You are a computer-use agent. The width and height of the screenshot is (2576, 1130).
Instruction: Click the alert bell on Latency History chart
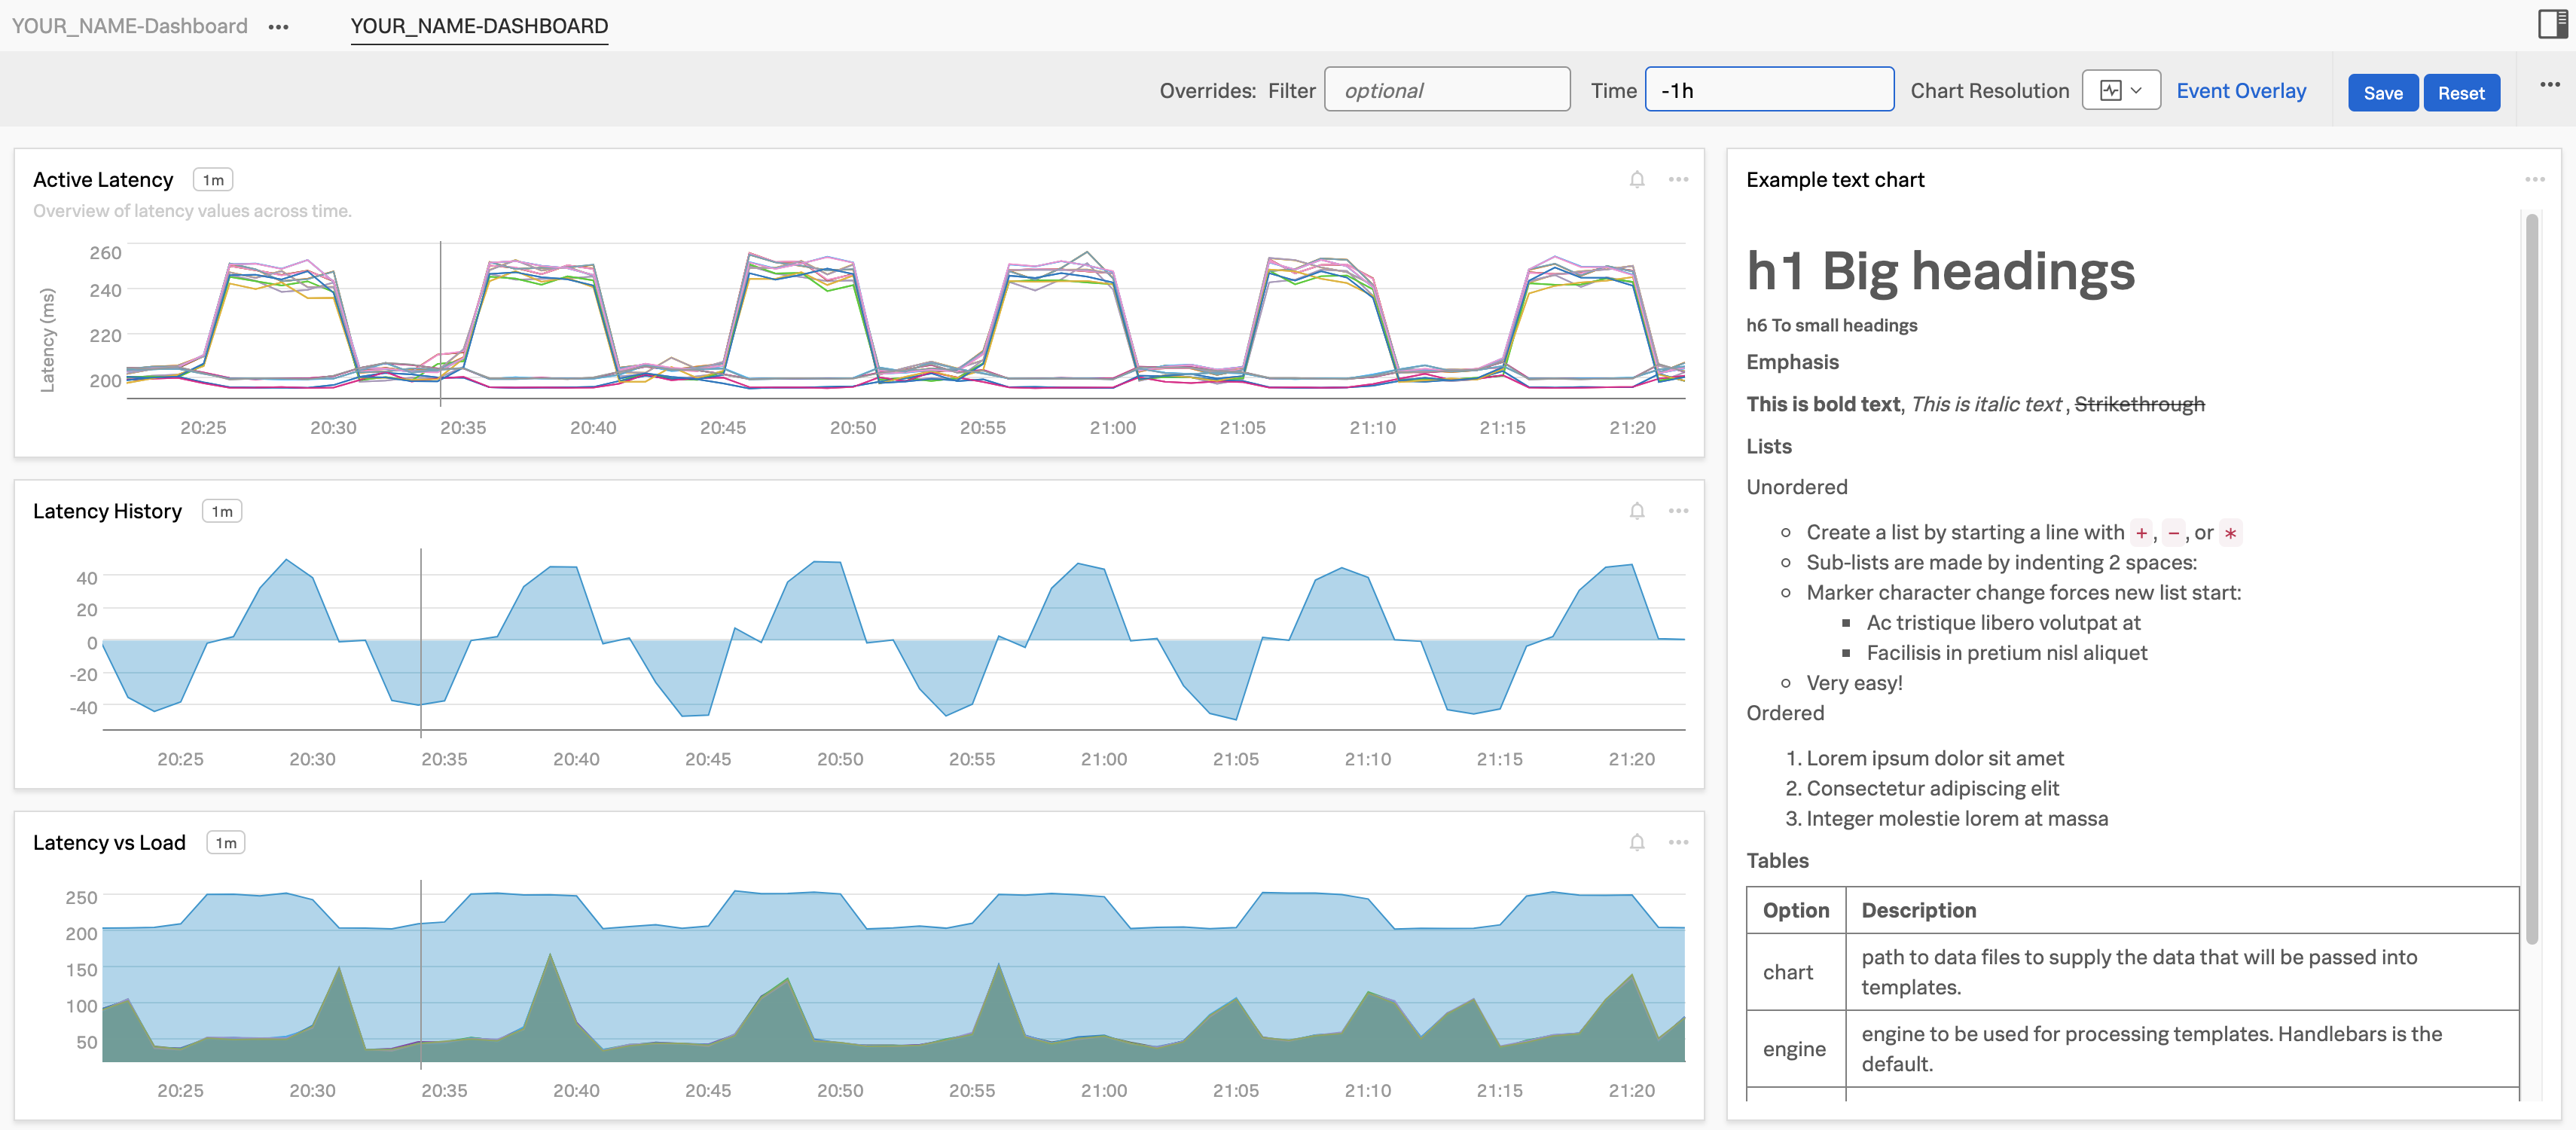tap(1636, 510)
